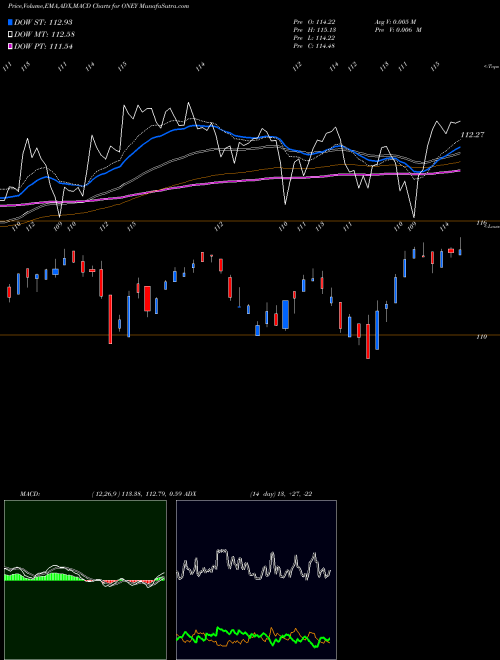Image resolution: width=500 pixels, height=660 pixels.
Task: Click the 'Avg V: 0.005 M' value
Action: (395, 22)
